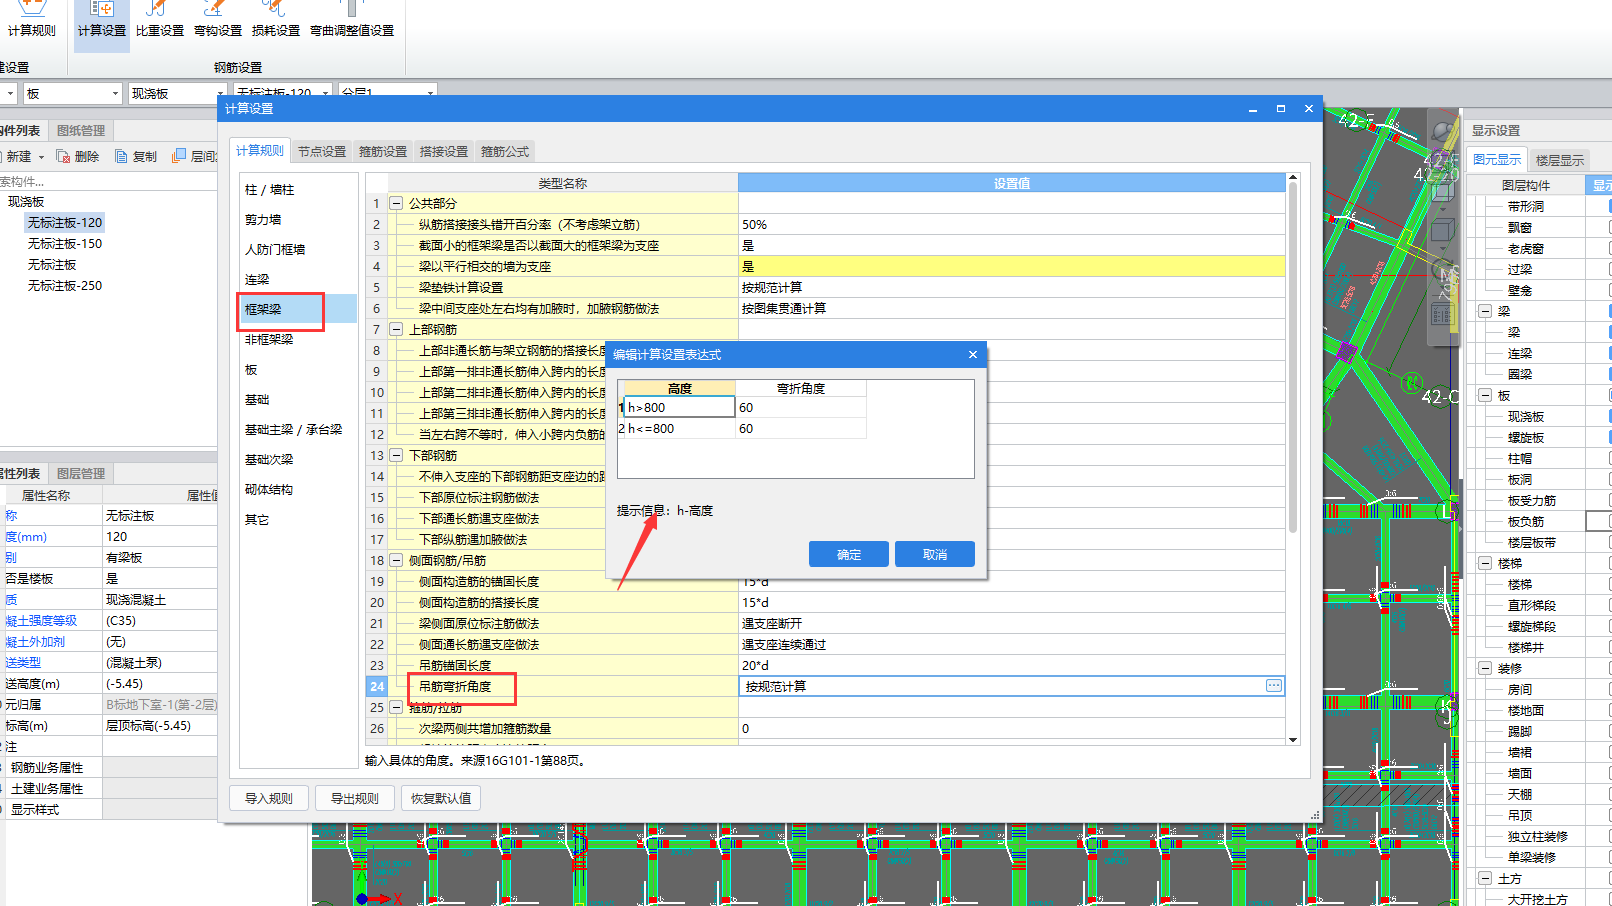
Task: Open 损耗设置 in the ribbon
Action: 276,20
